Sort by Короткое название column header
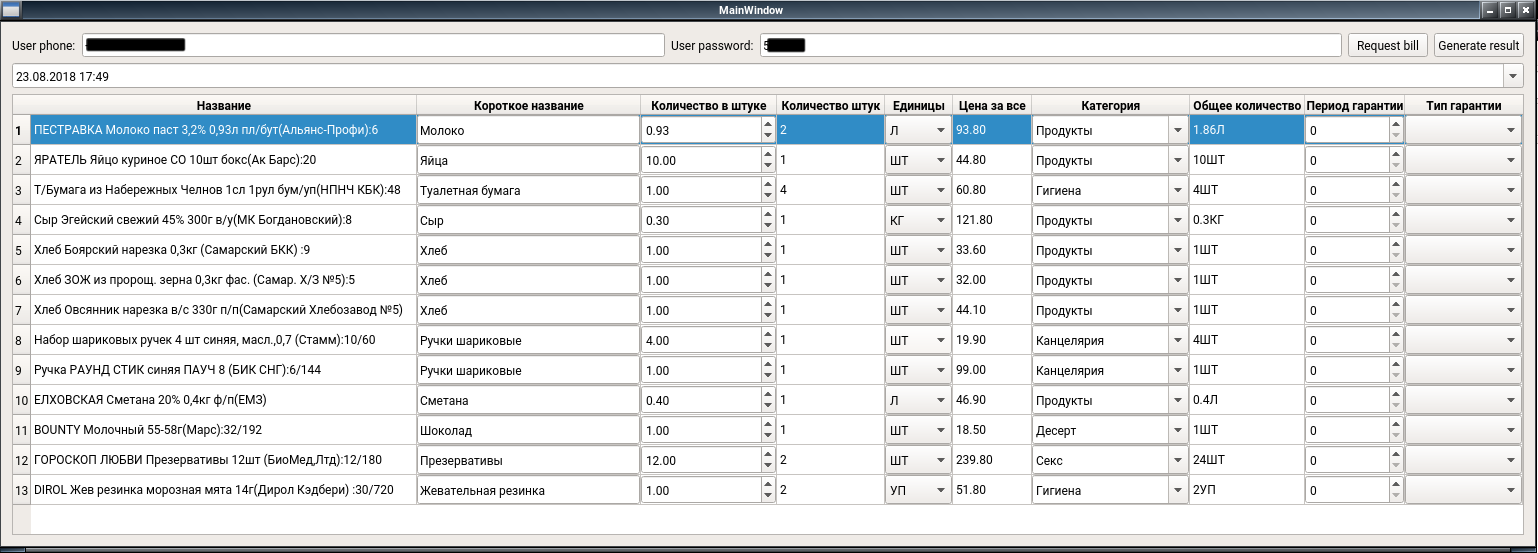 pos(528,105)
